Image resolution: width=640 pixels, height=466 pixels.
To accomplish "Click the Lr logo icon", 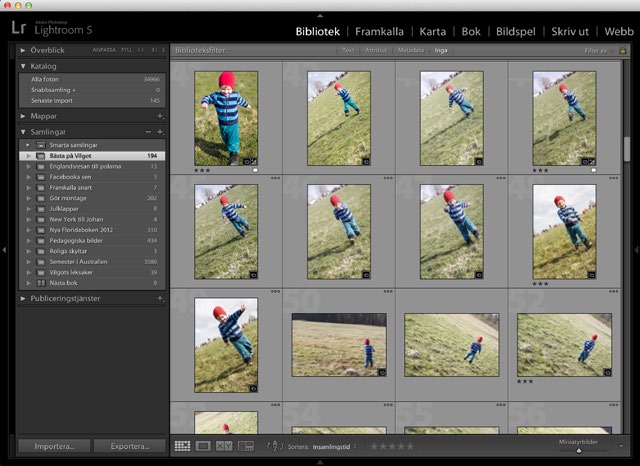I will (19, 28).
